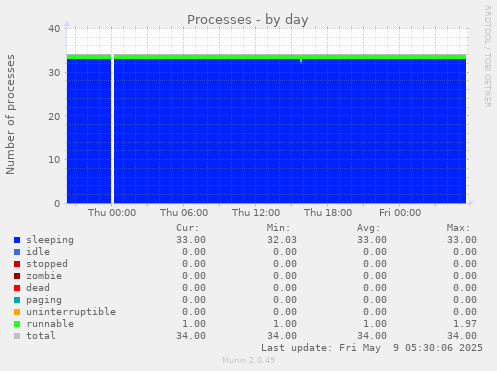Screen dimensions: 497x371
Task: Click the 'total' legend label
Action: pos(41,336)
